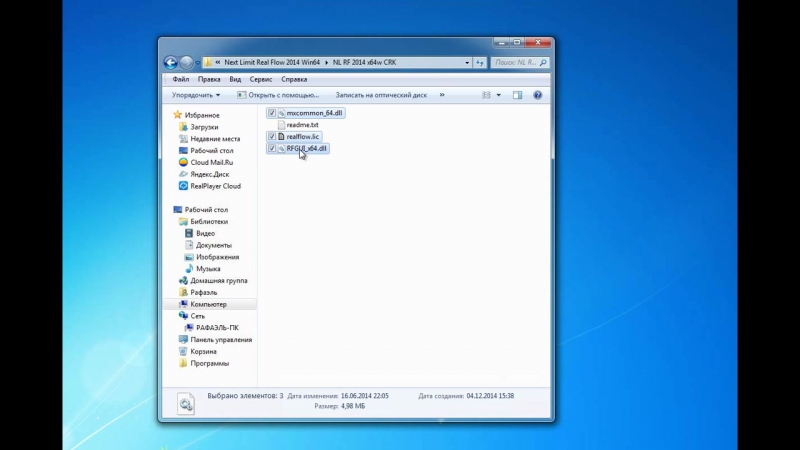The width and height of the screenshot is (800, 450).
Task: Select Избранное in the navigation pane
Action: [x=202, y=115]
